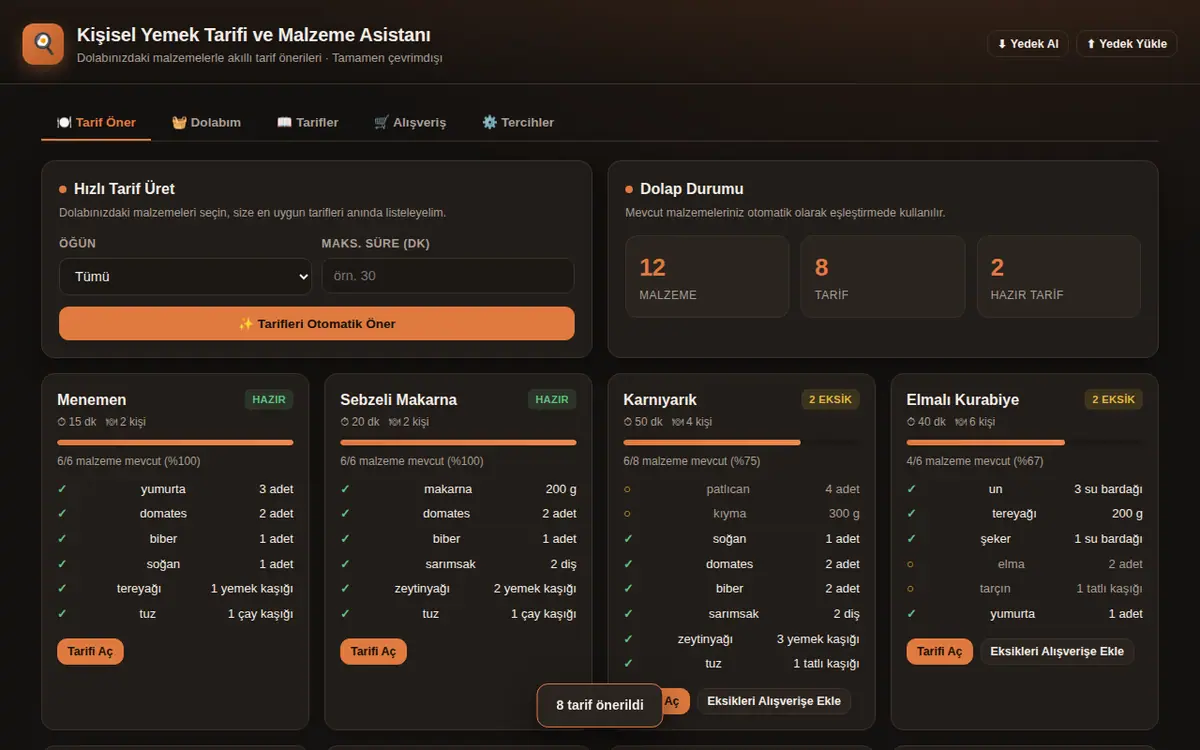Open the Tercihler settings tab
Viewport: 1200px width, 750px height.
click(x=518, y=122)
